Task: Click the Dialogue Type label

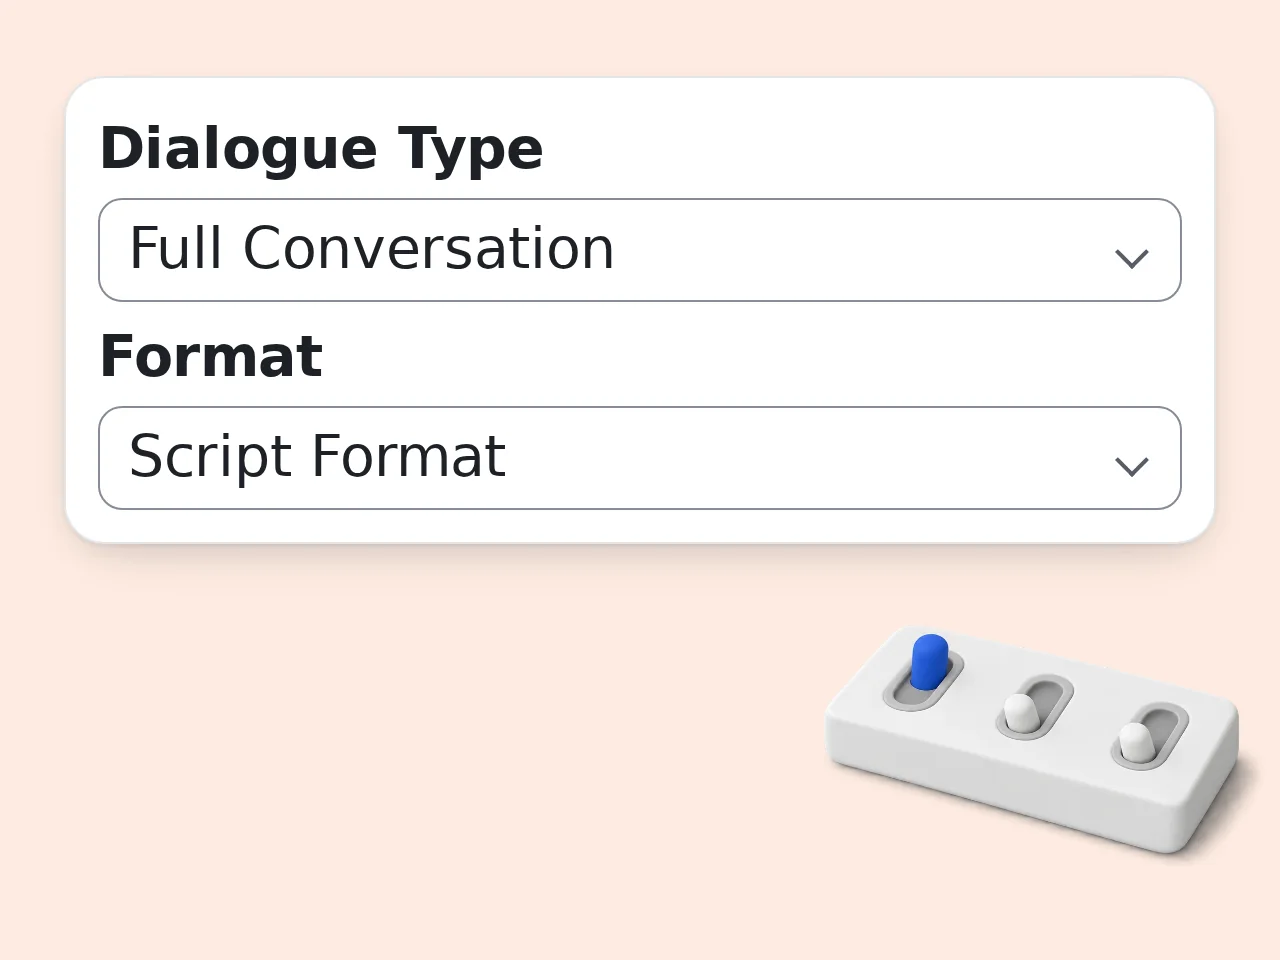Action: [x=321, y=149]
